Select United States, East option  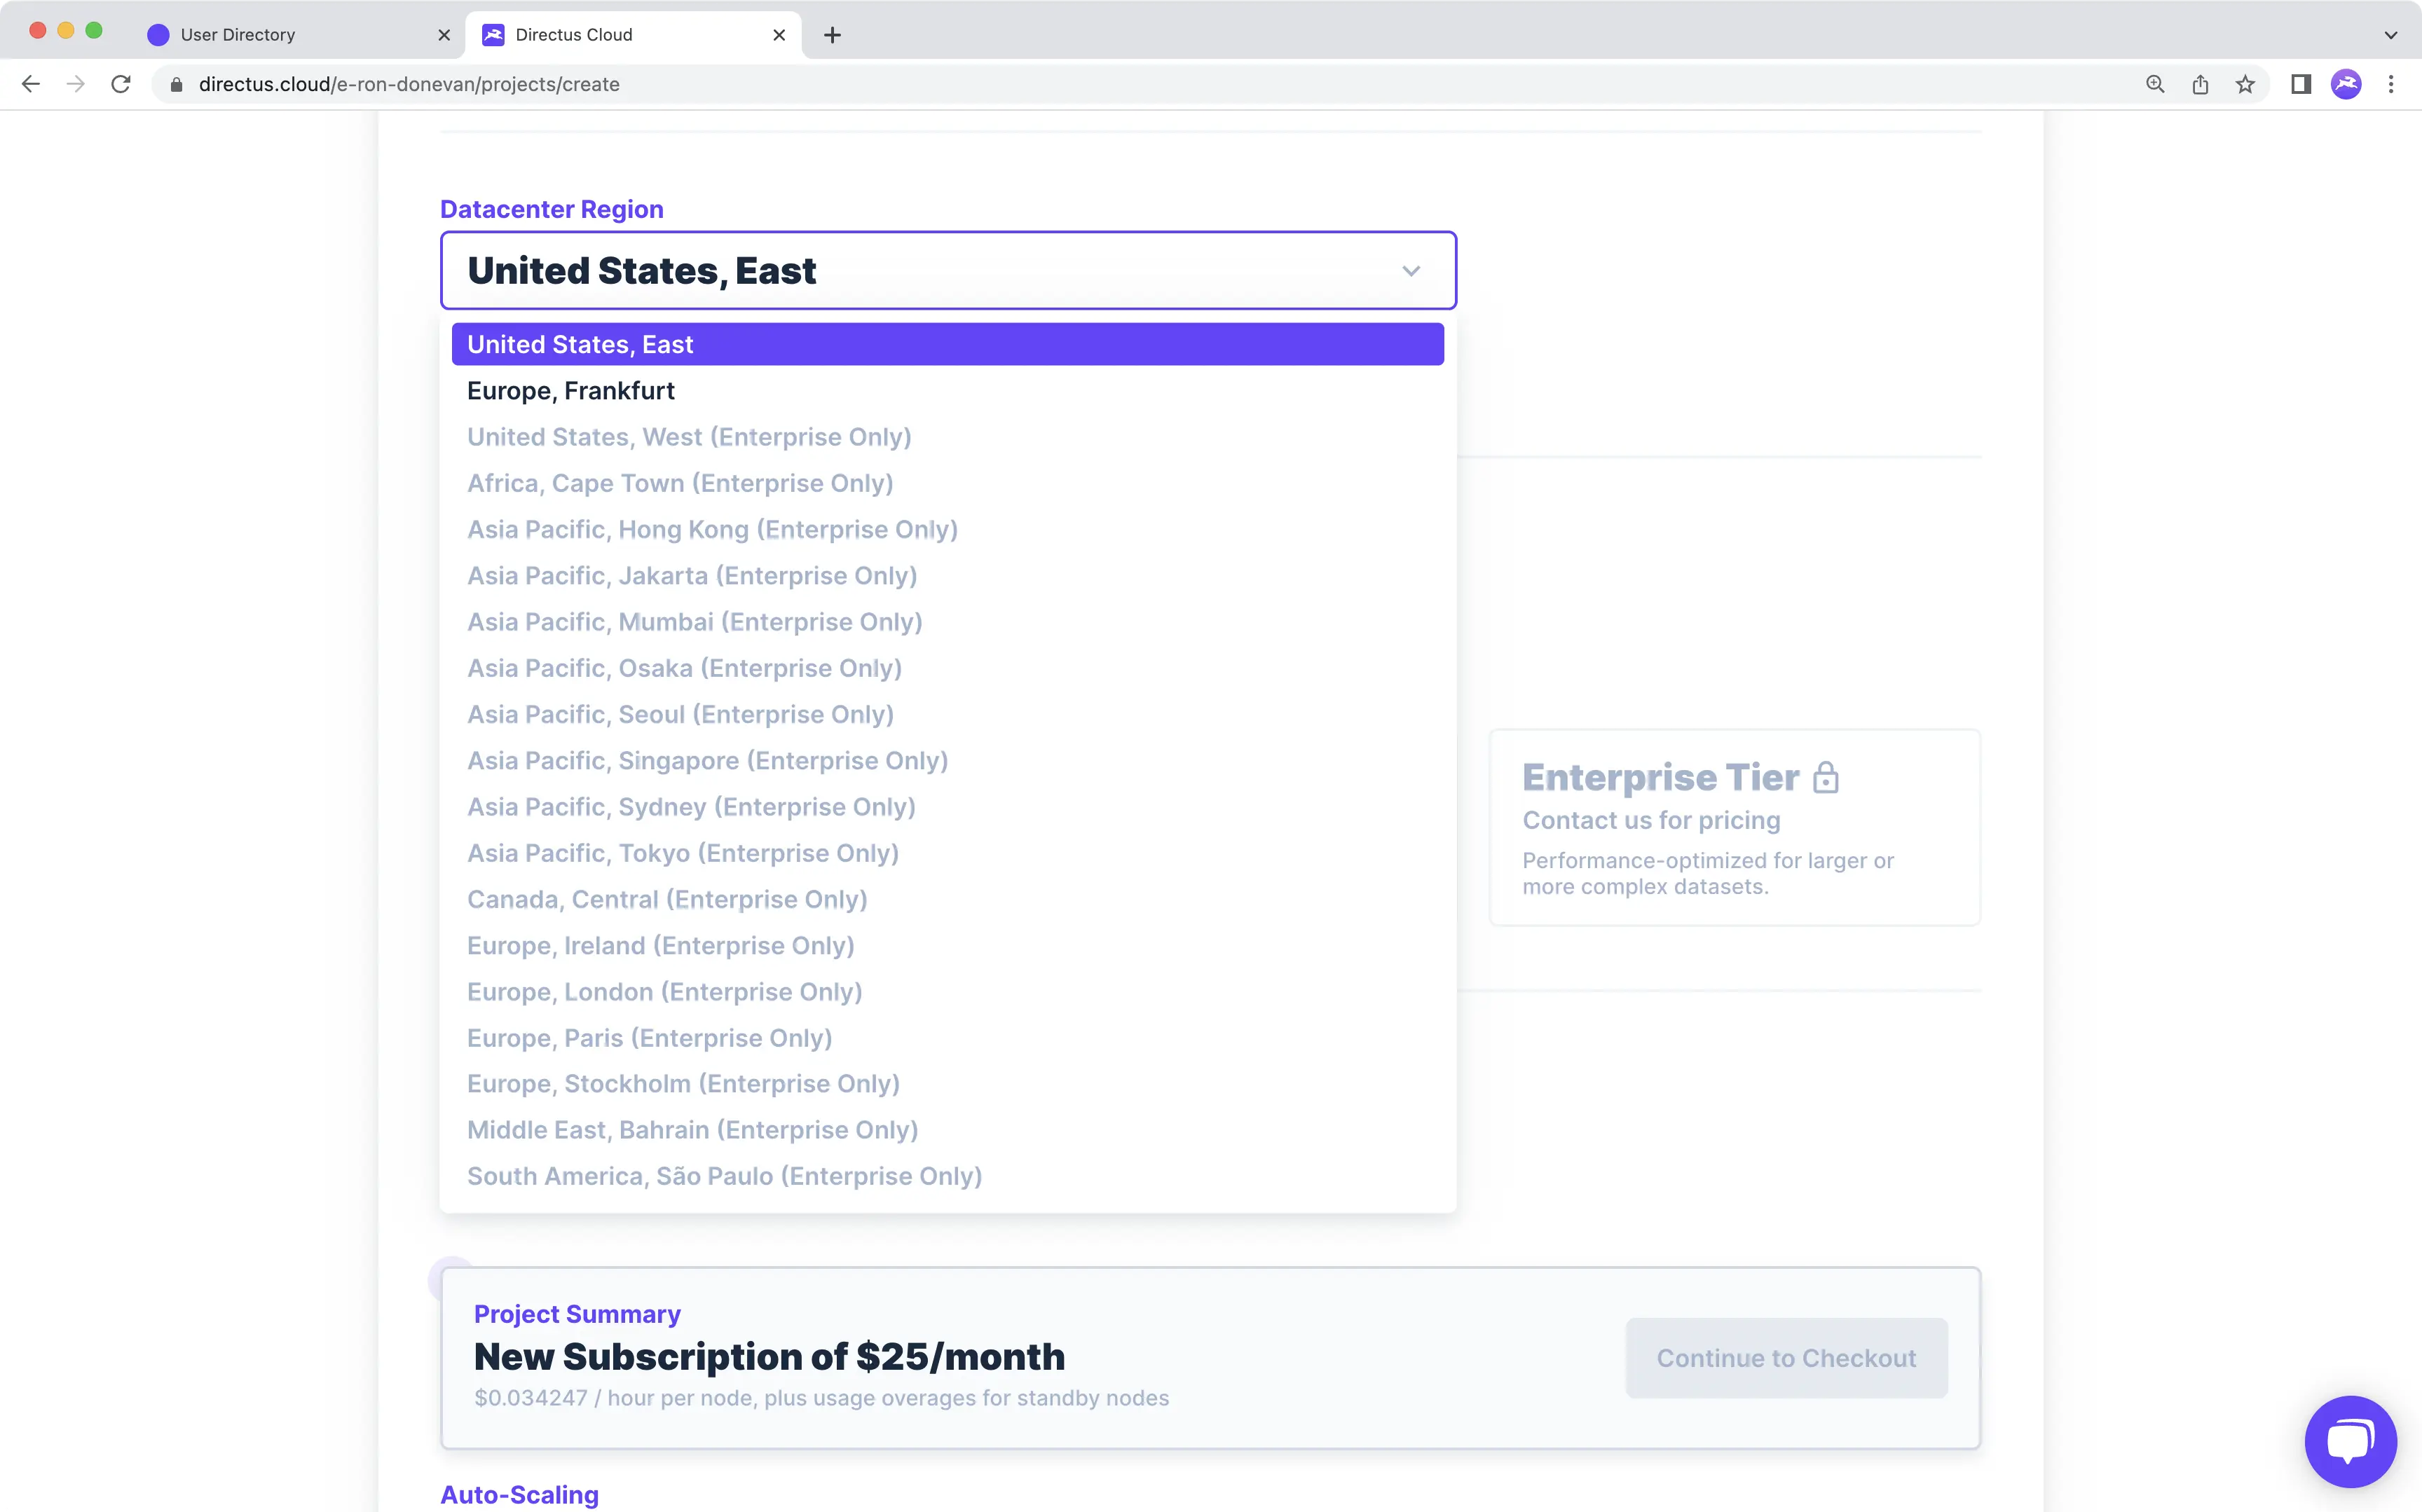coord(580,344)
